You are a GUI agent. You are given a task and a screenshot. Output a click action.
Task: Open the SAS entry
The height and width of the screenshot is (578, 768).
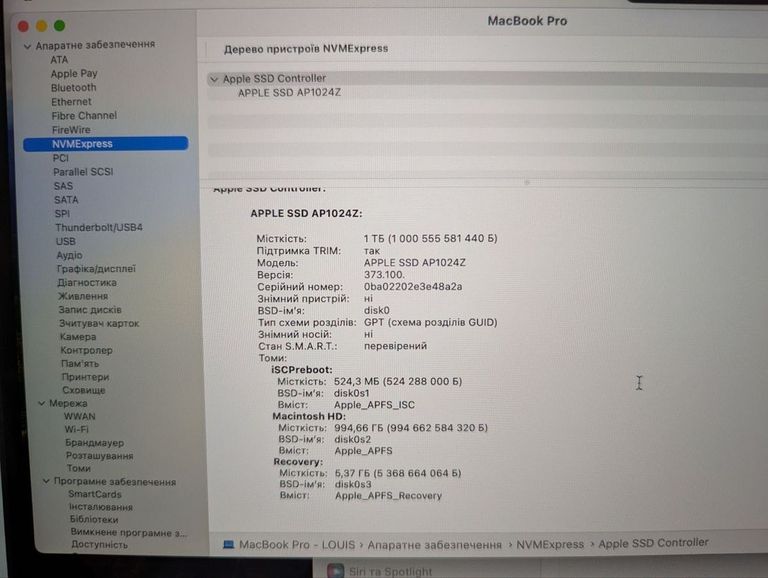[63, 186]
